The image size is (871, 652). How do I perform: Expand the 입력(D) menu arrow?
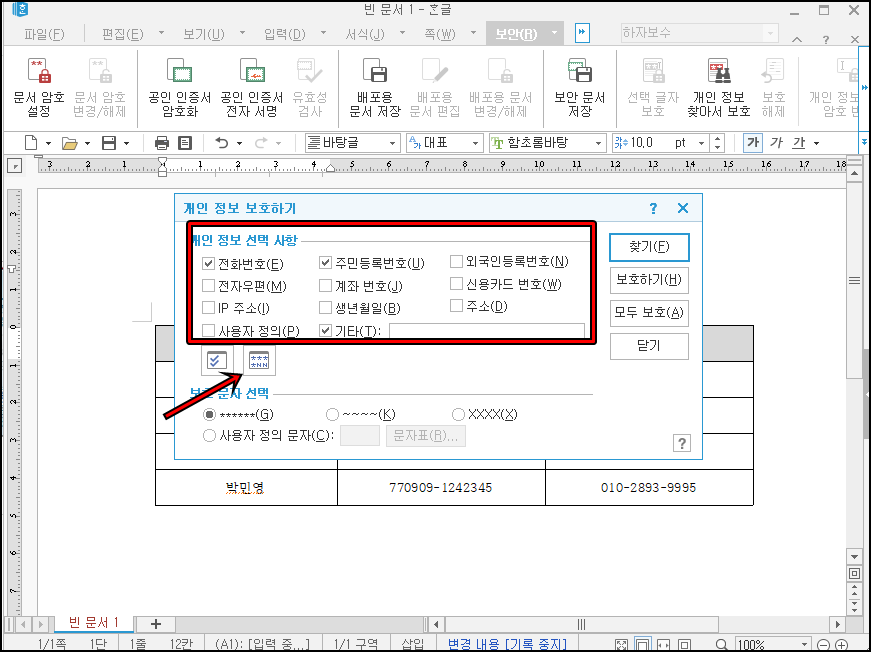coord(323,33)
